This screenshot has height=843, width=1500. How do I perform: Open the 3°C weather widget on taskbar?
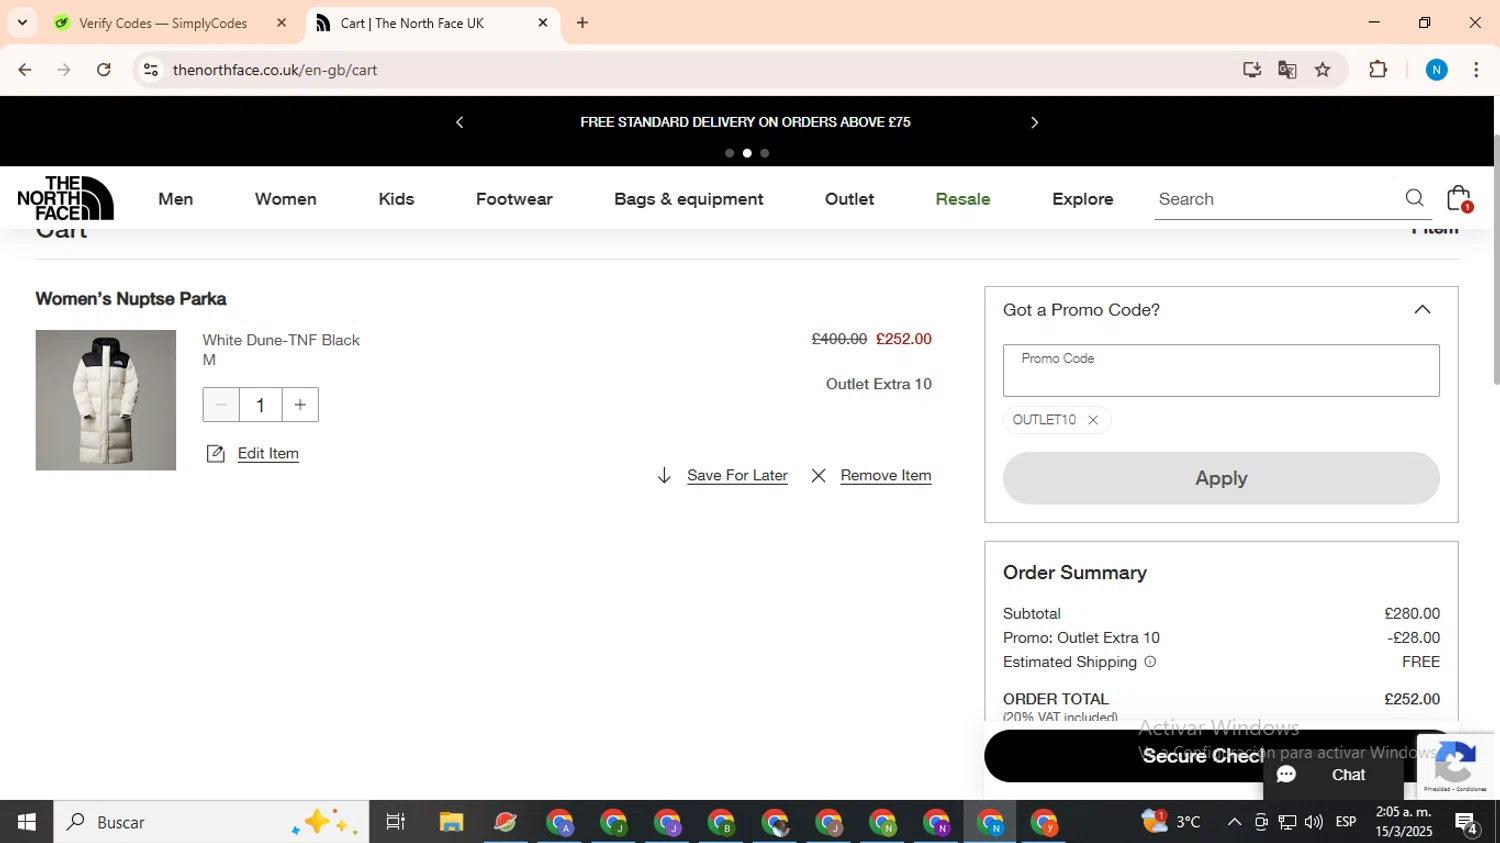(x=1172, y=822)
